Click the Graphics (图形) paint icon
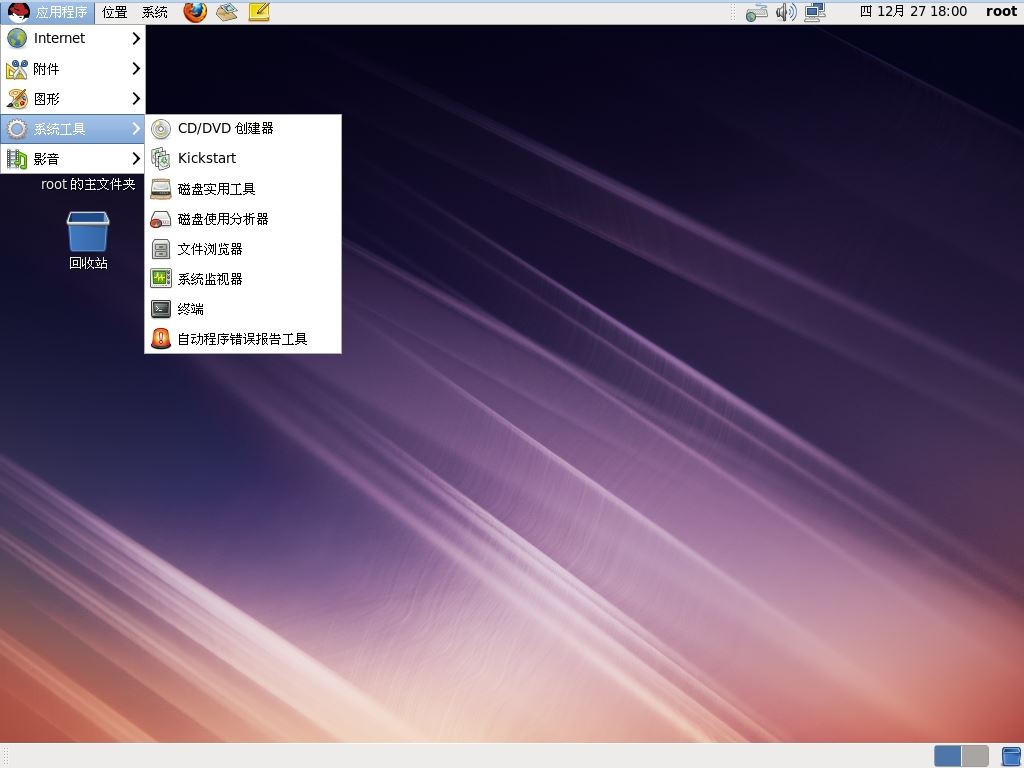Image resolution: width=1024 pixels, height=768 pixels. point(17,99)
